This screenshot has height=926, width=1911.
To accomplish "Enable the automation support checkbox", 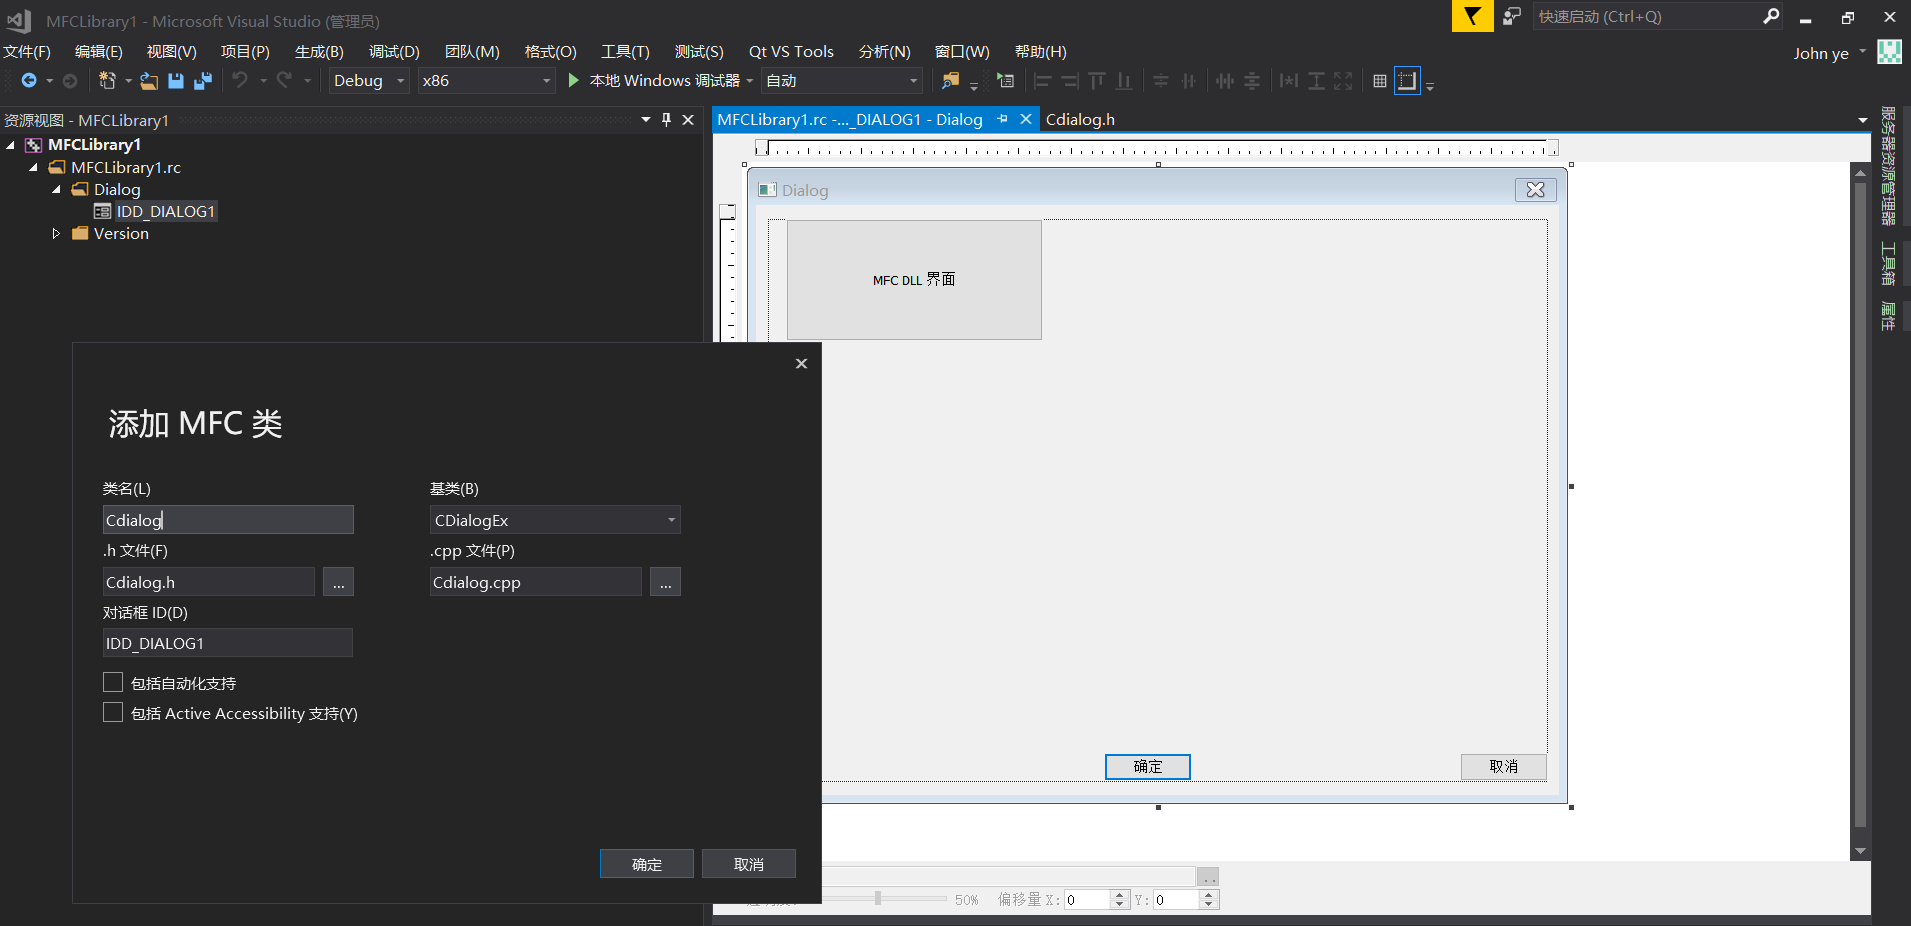I will pyautogui.click(x=113, y=683).
